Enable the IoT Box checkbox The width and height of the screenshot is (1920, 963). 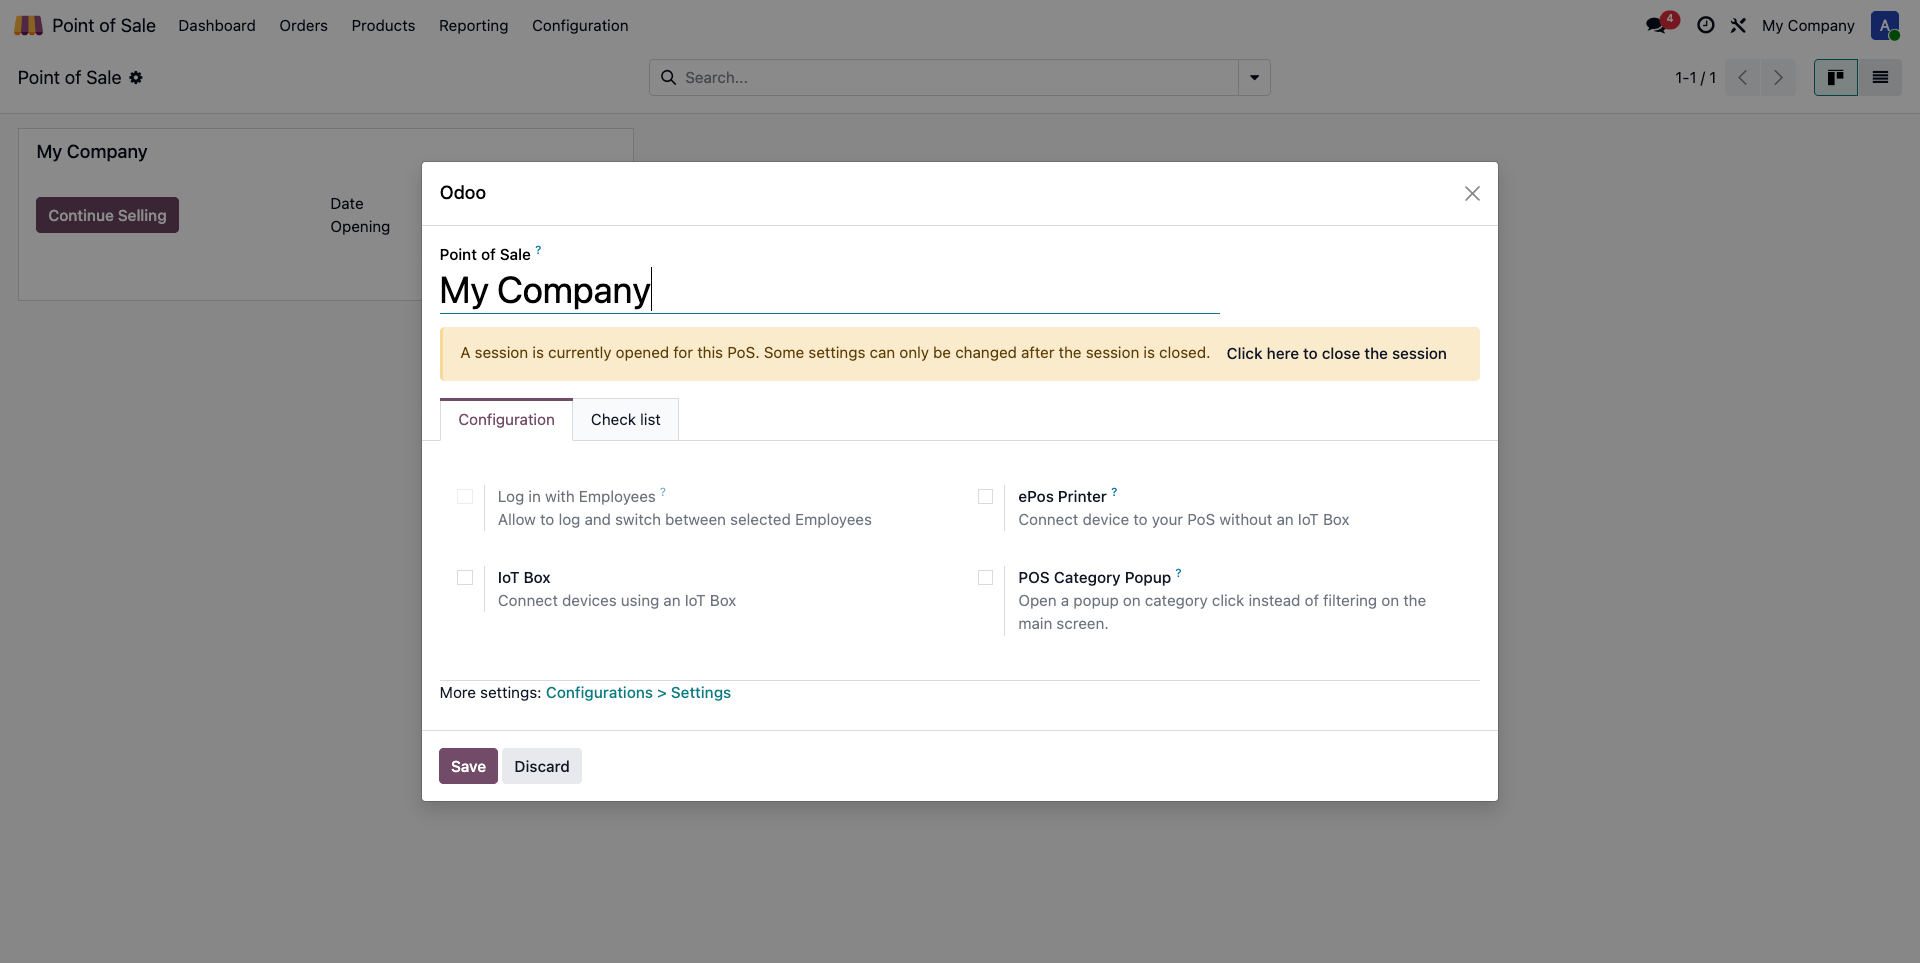click(x=465, y=577)
